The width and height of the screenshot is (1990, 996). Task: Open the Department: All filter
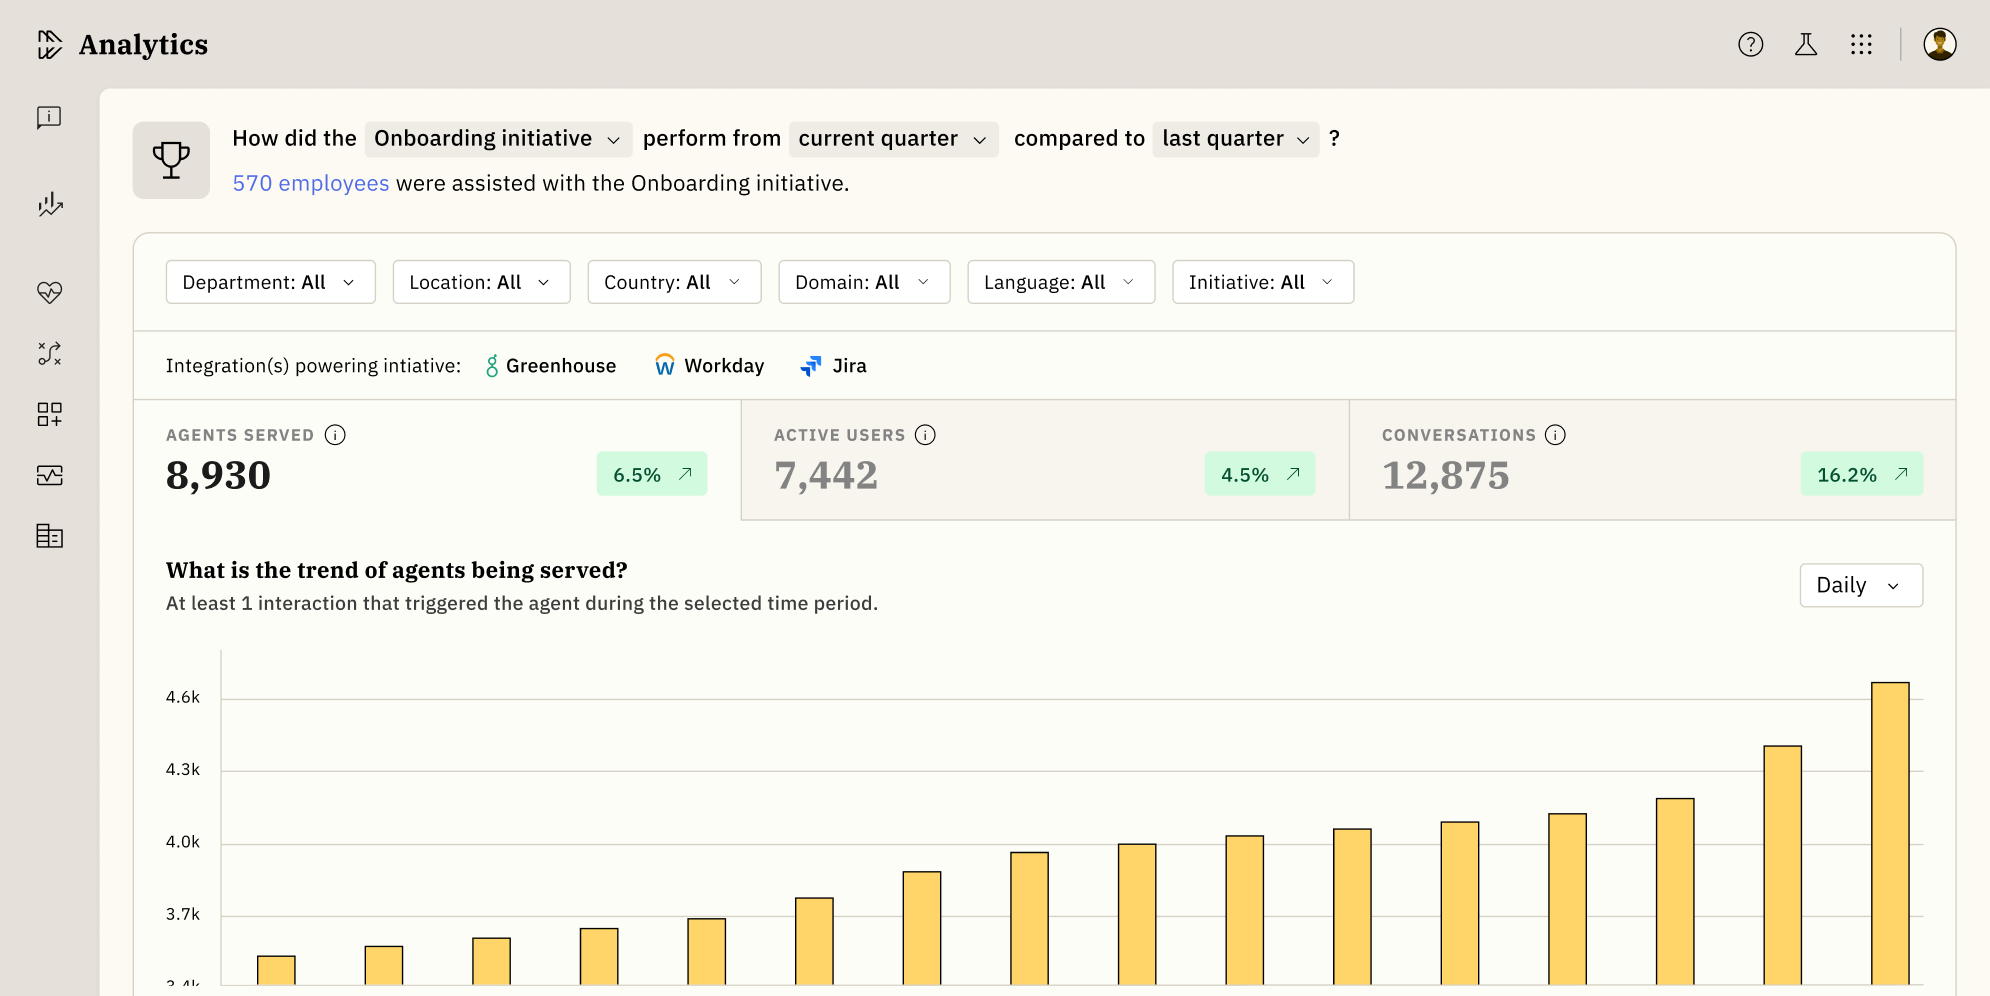click(270, 282)
